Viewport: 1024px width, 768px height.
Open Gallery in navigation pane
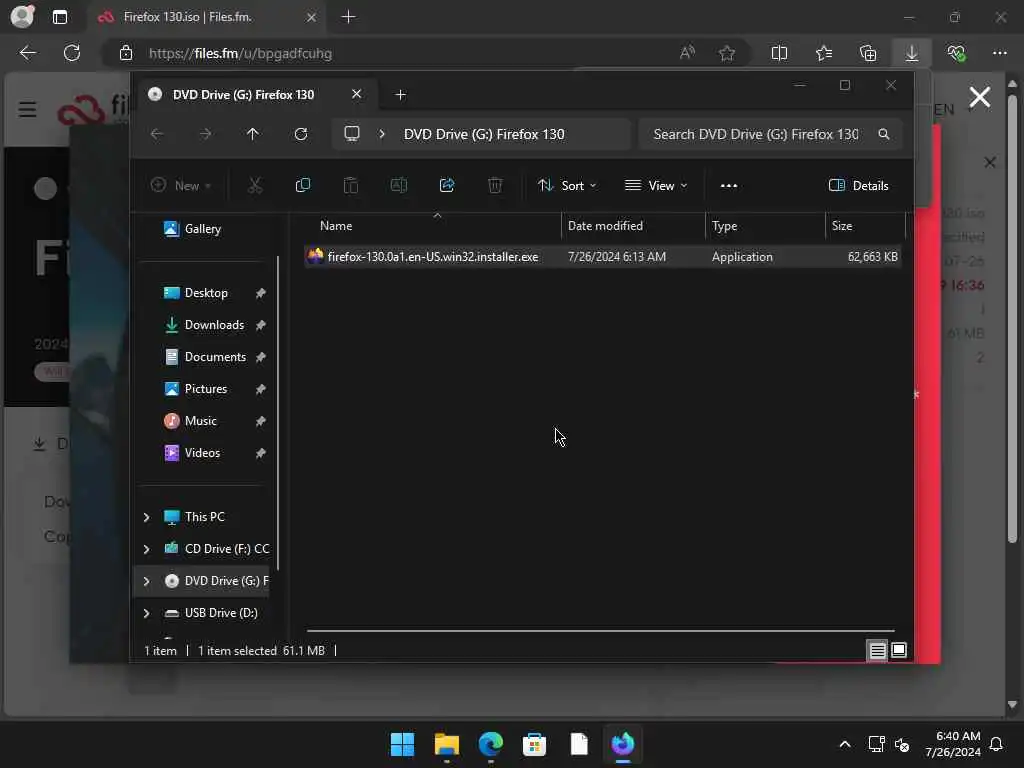(x=202, y=229)
